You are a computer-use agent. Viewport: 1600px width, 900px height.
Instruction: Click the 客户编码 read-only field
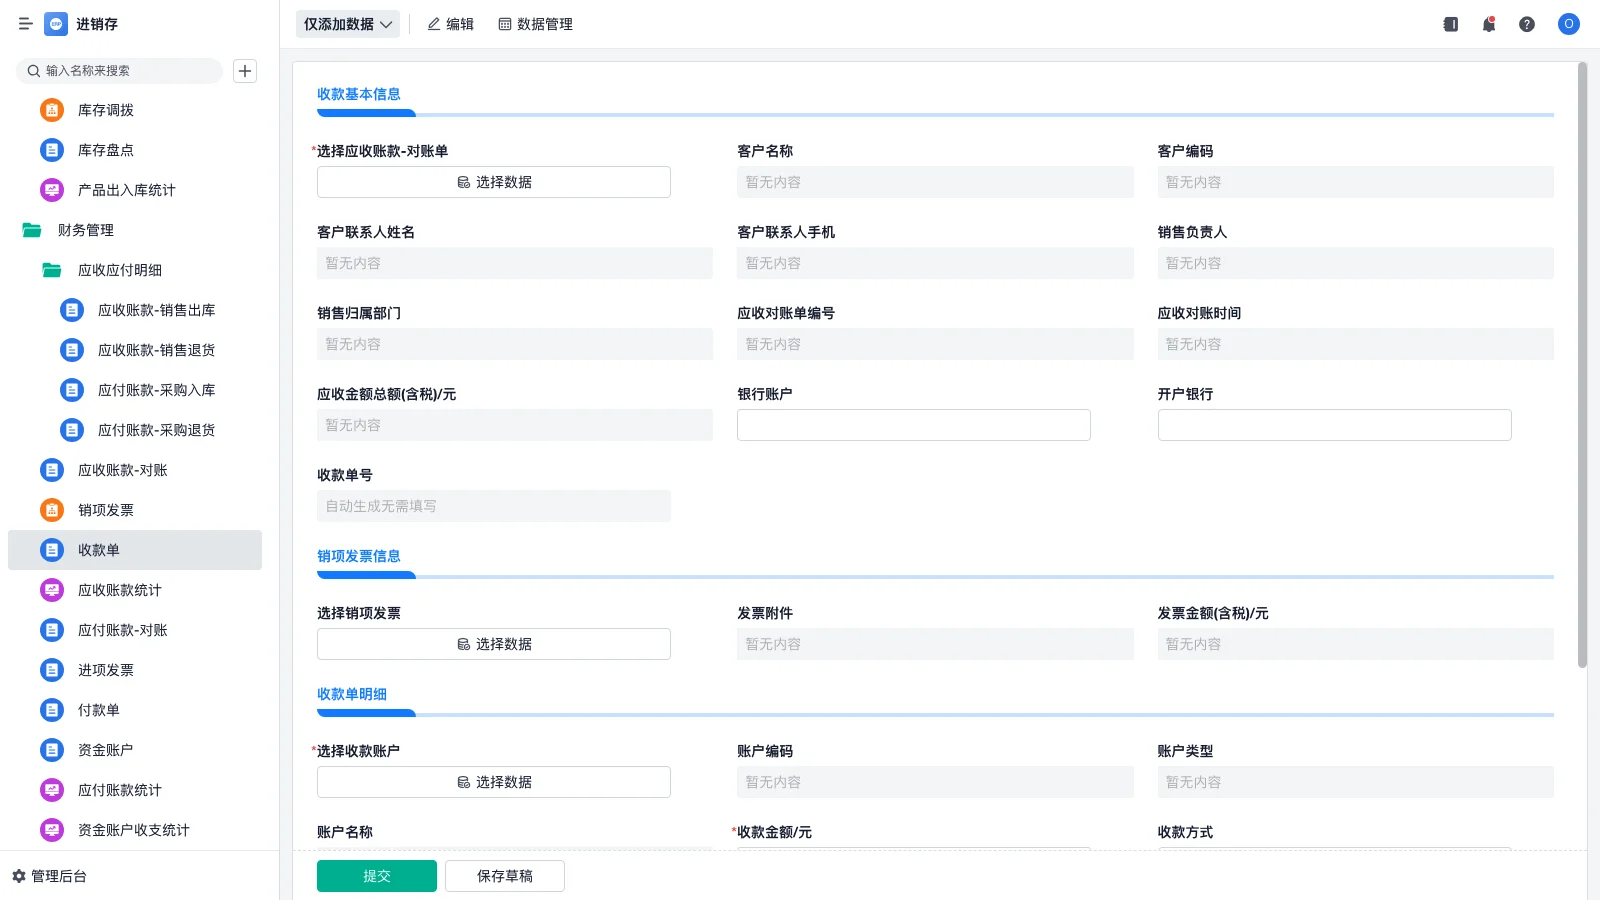(1356, 182)
